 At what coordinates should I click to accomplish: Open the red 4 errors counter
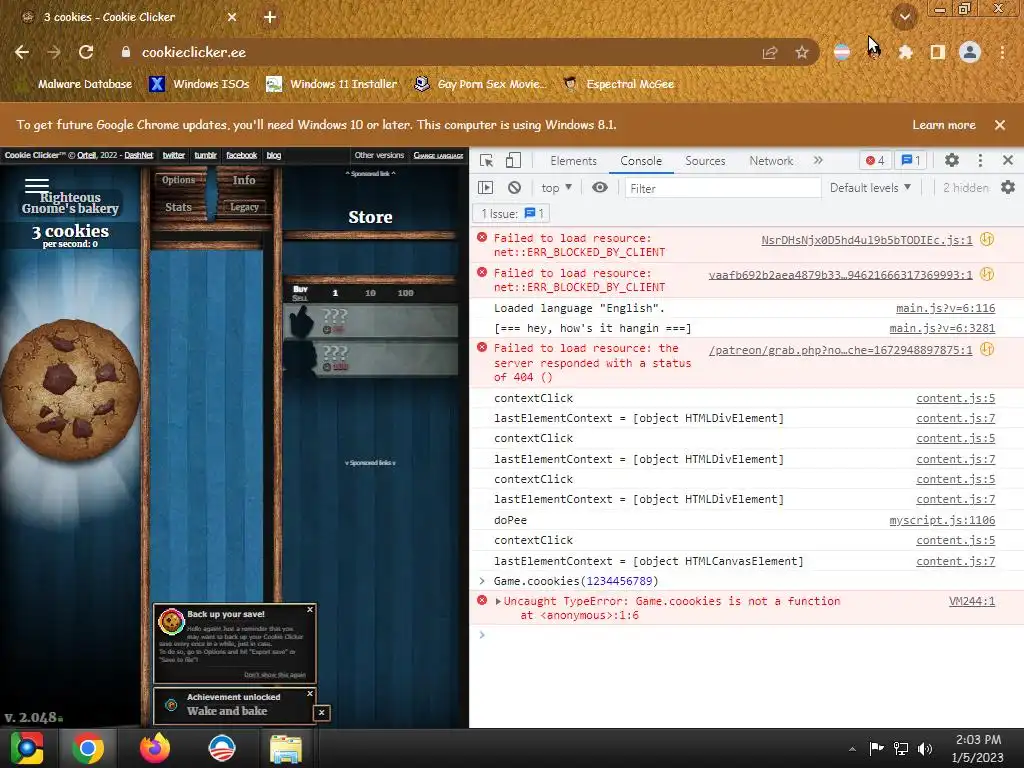(875, 161)
